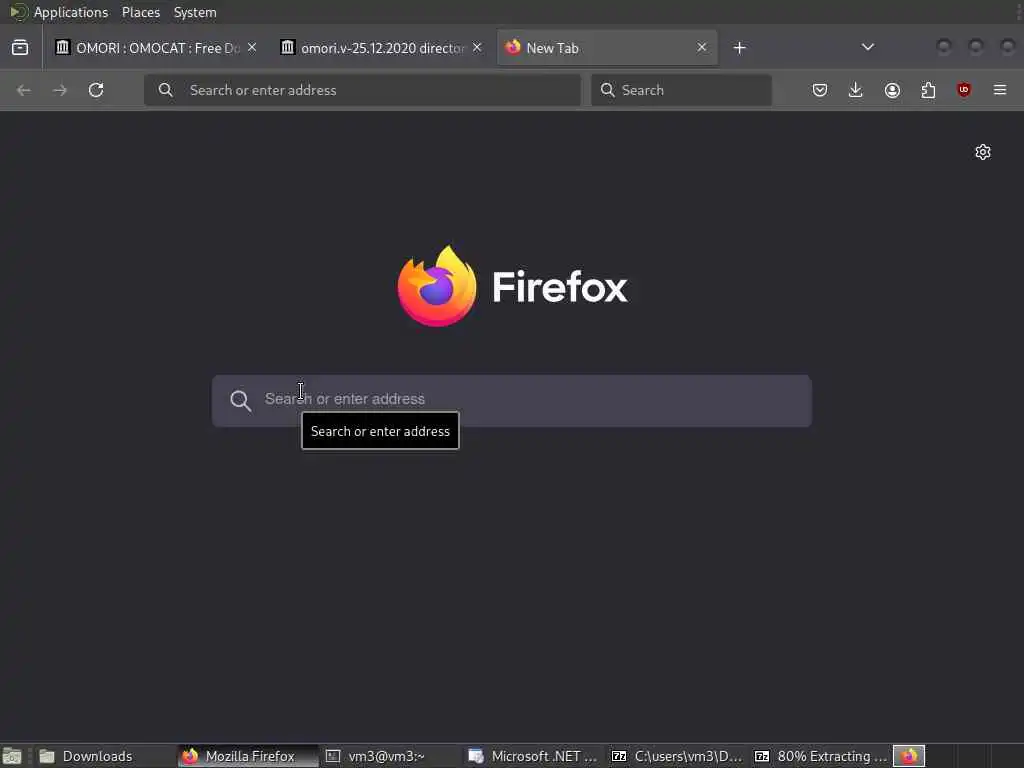Switch to C:\users\vm3 7-Zip taskbar window
1024x768 pixels.
[677, 756]
